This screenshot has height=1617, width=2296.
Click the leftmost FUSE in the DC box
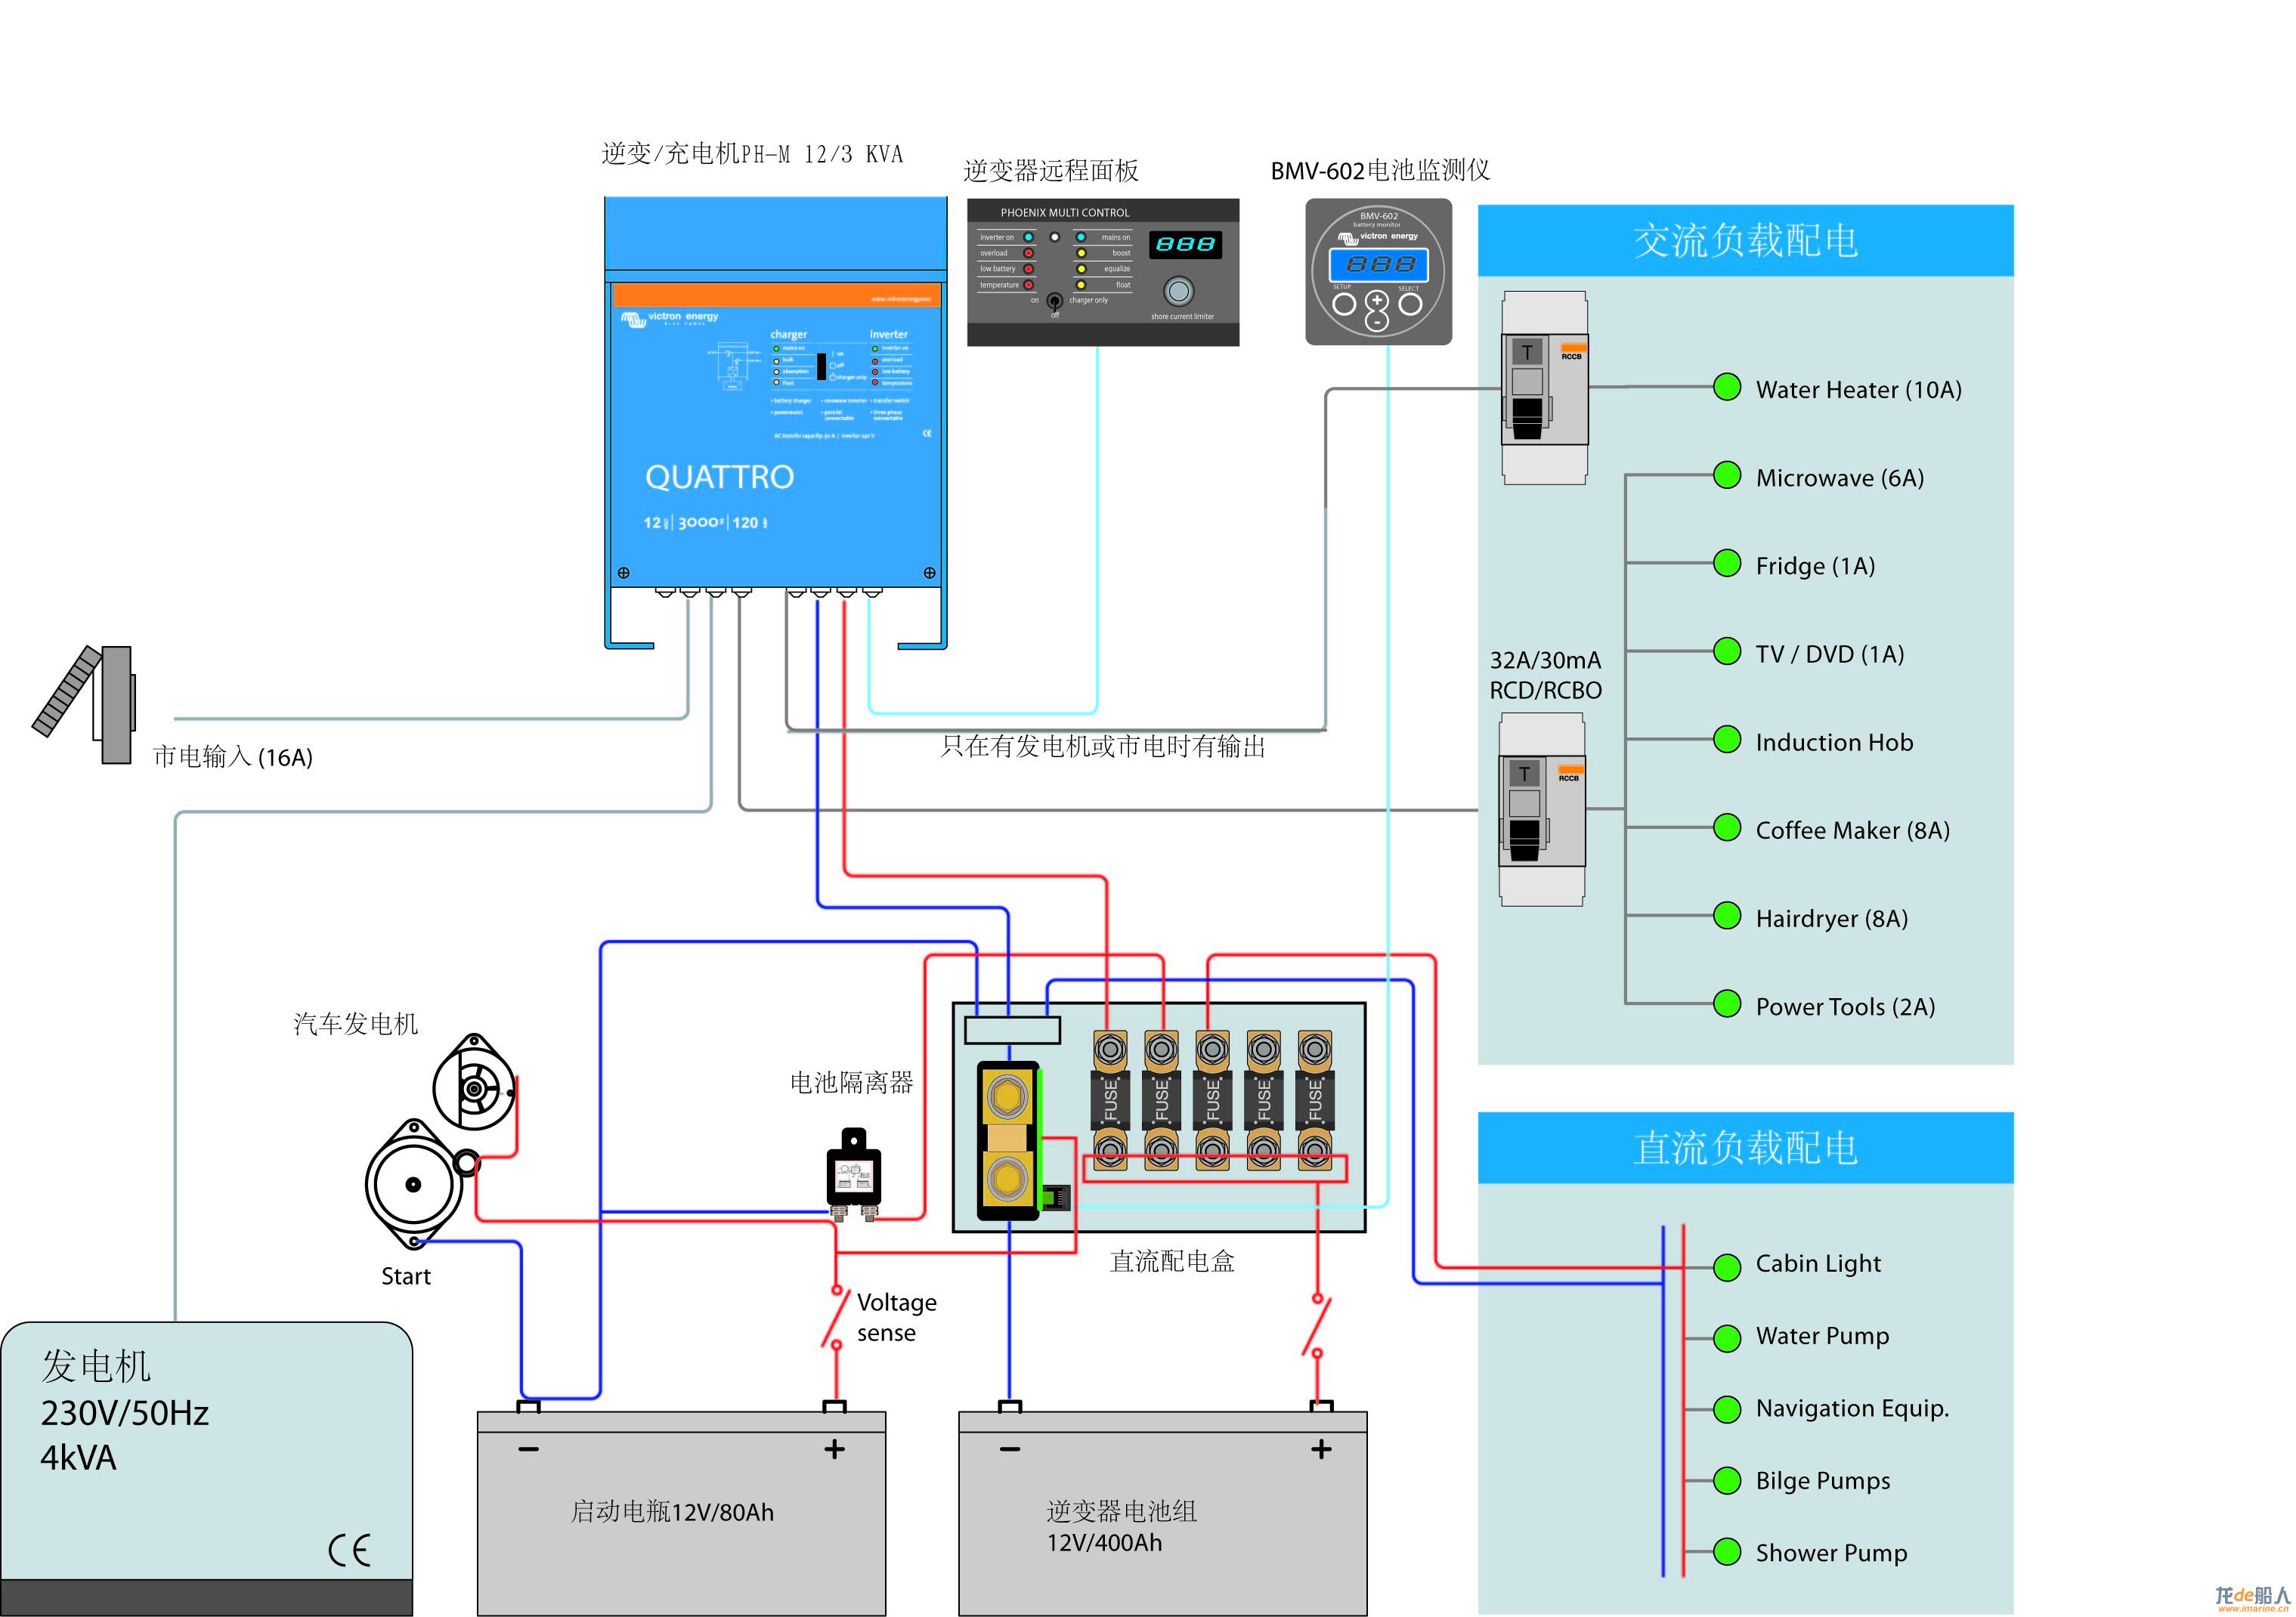[1109, 1100]
